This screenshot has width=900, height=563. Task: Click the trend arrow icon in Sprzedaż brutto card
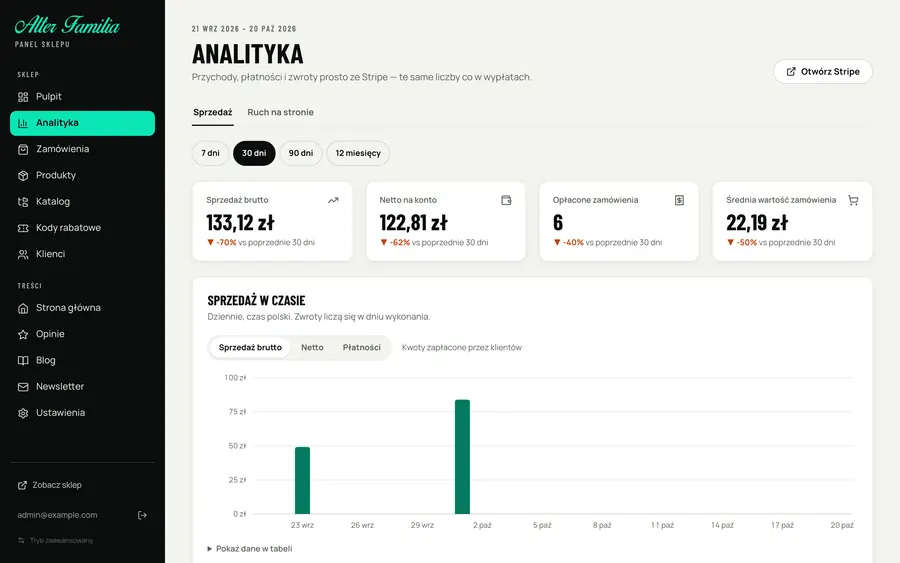pyautogui.click(x=333, y=200)
